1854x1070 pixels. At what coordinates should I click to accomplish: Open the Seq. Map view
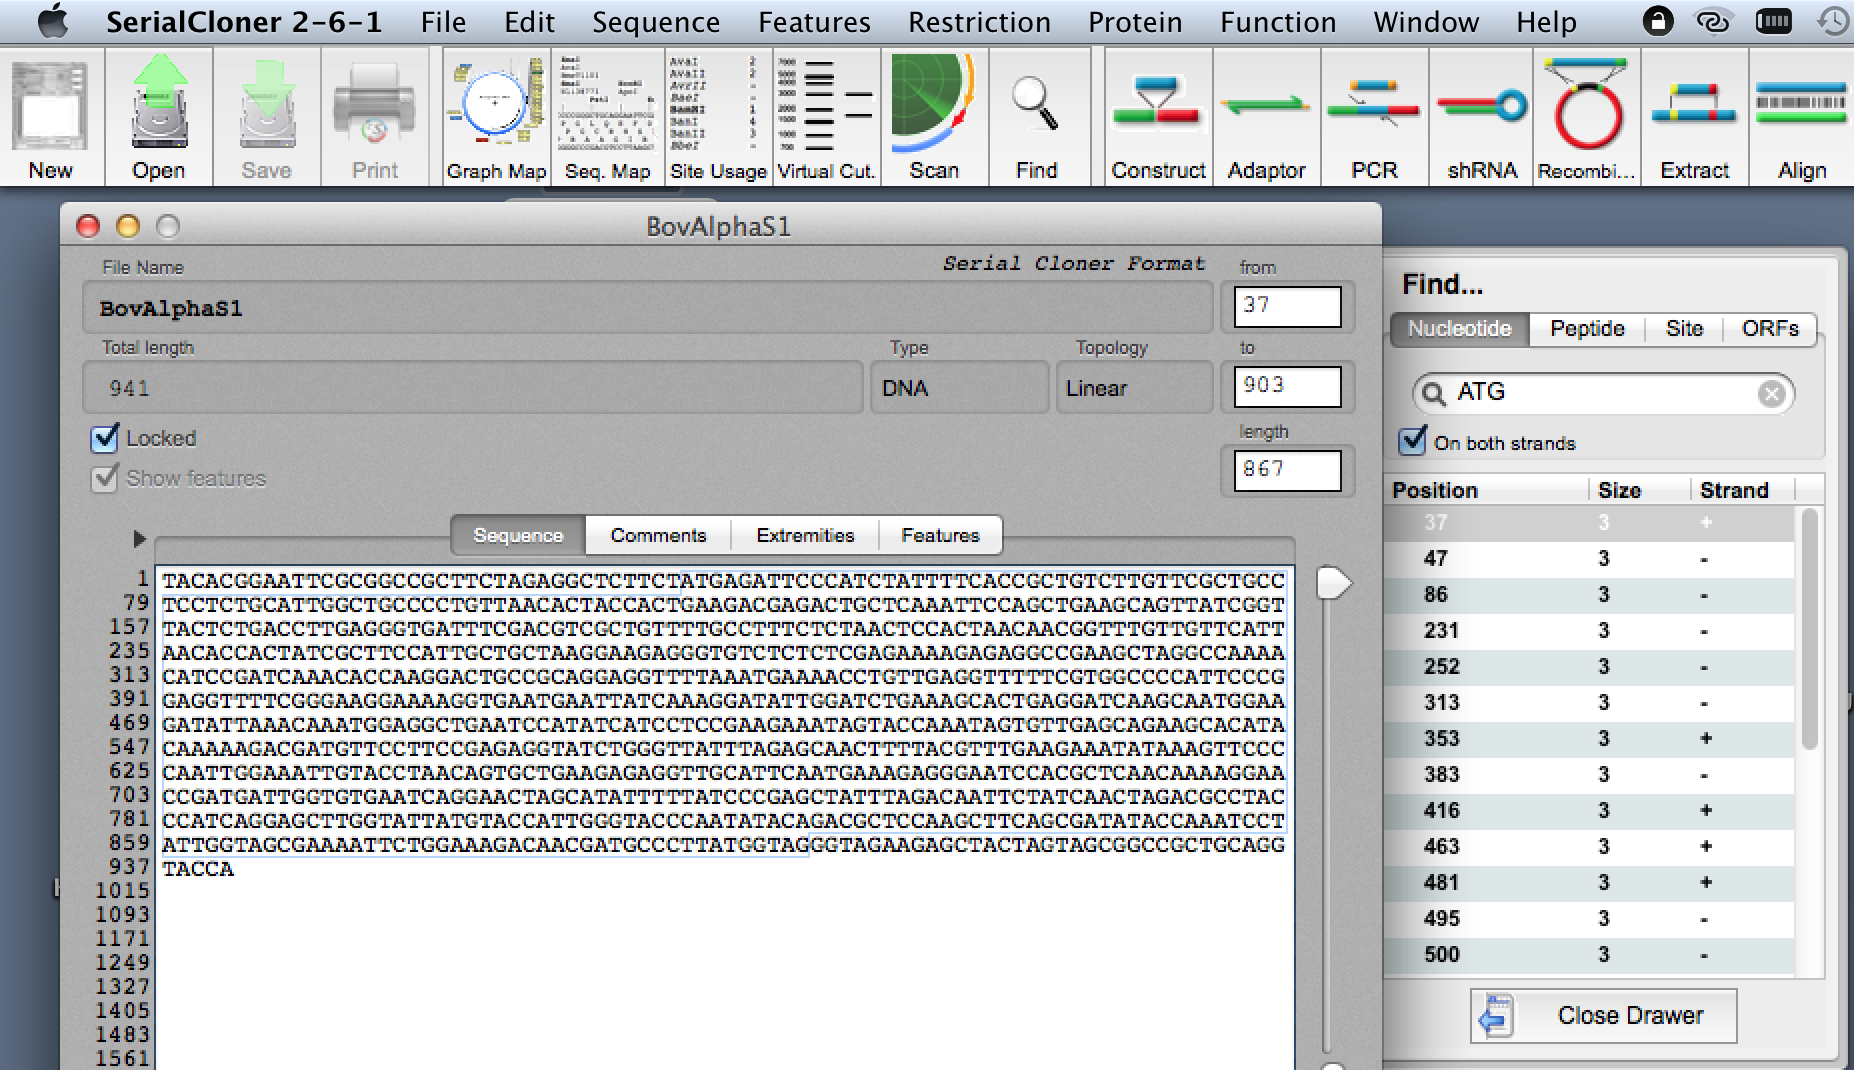[607, 118]
